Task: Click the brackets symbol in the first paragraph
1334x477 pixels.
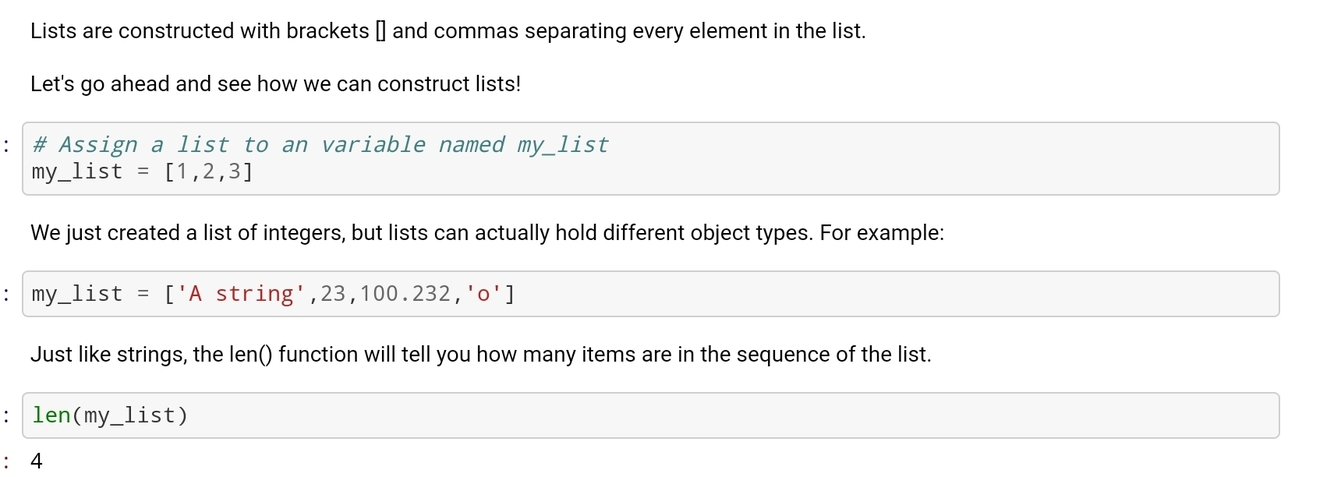Action: coord(380,31)
